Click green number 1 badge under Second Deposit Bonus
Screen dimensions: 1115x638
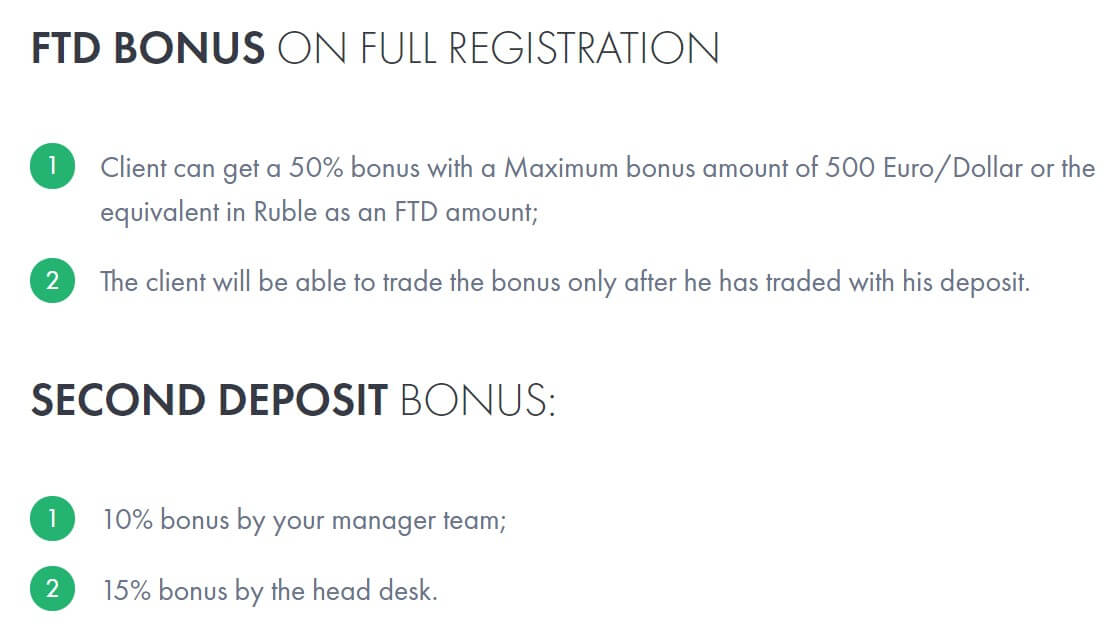tap(53, 519)
